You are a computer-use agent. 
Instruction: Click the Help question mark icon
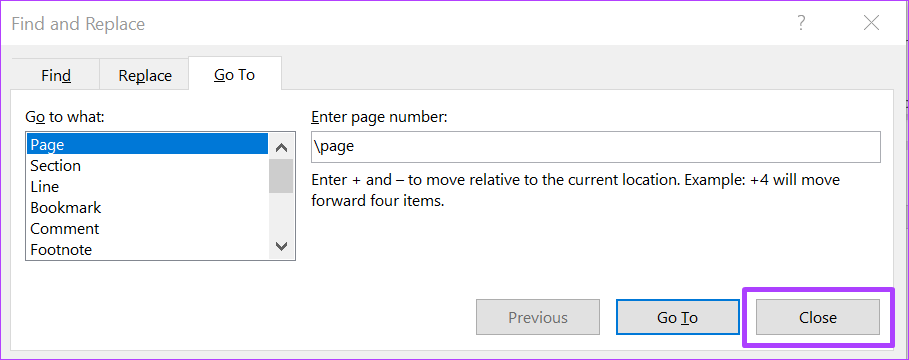pos(801,24)
